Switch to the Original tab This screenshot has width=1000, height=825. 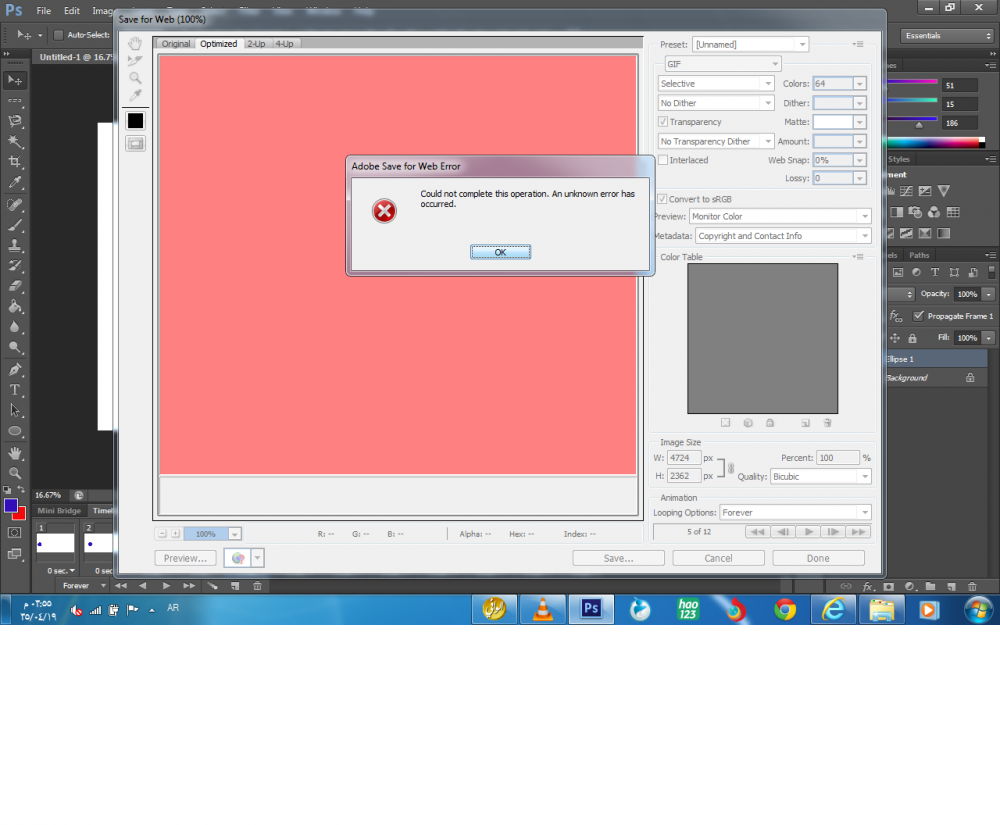(x=176, y=44)
